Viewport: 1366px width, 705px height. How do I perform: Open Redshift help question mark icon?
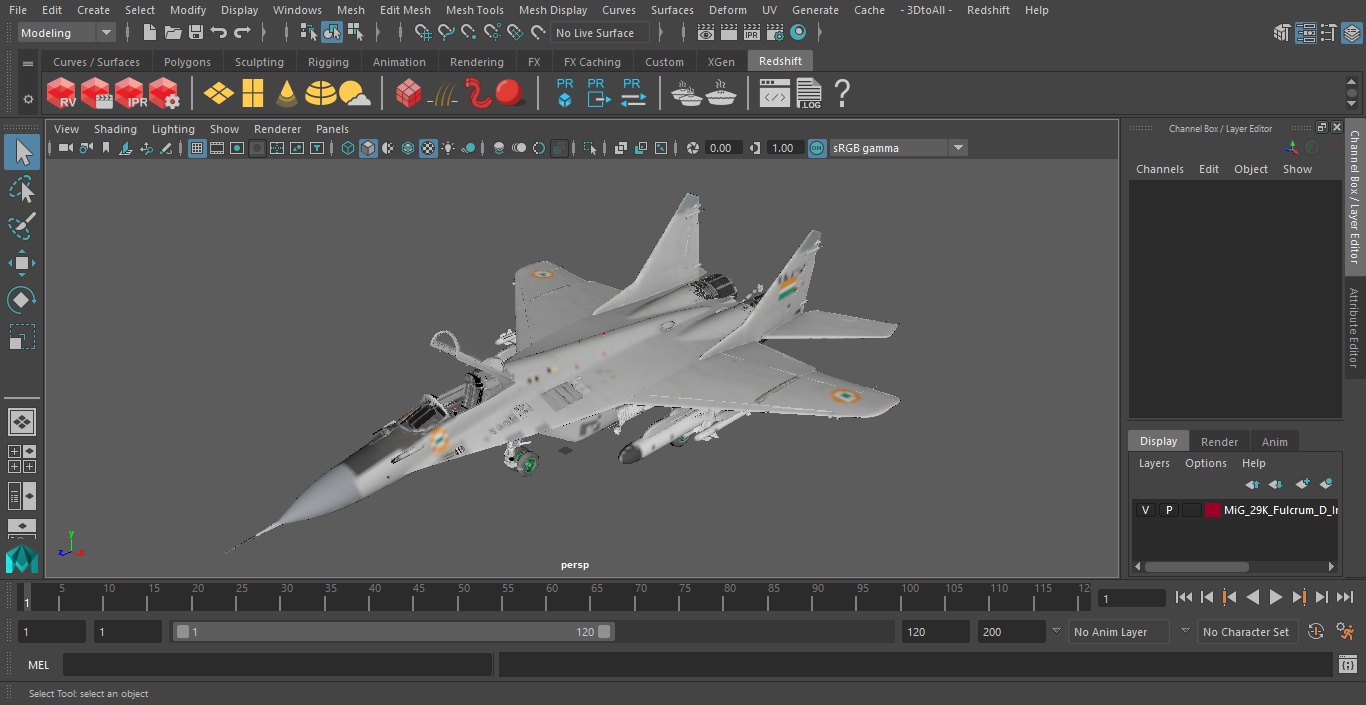[842, 94]
